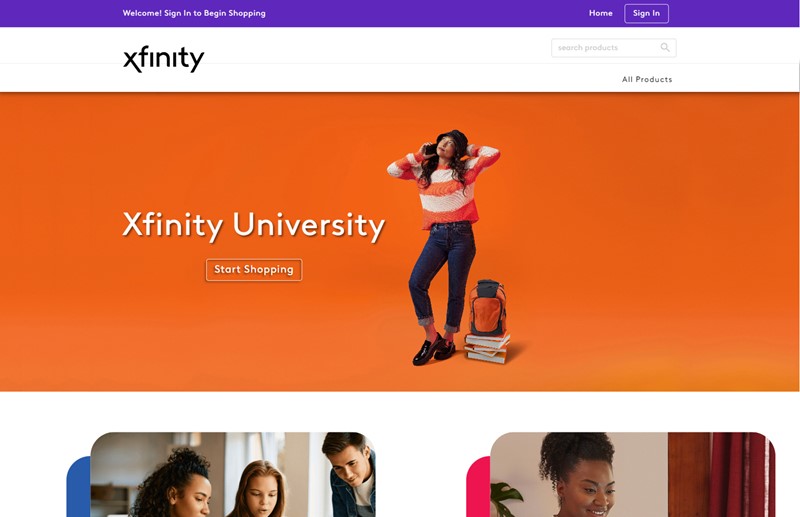Screen dimensions: 800x517
Task: Open the All Products menu
Action: 647,79
